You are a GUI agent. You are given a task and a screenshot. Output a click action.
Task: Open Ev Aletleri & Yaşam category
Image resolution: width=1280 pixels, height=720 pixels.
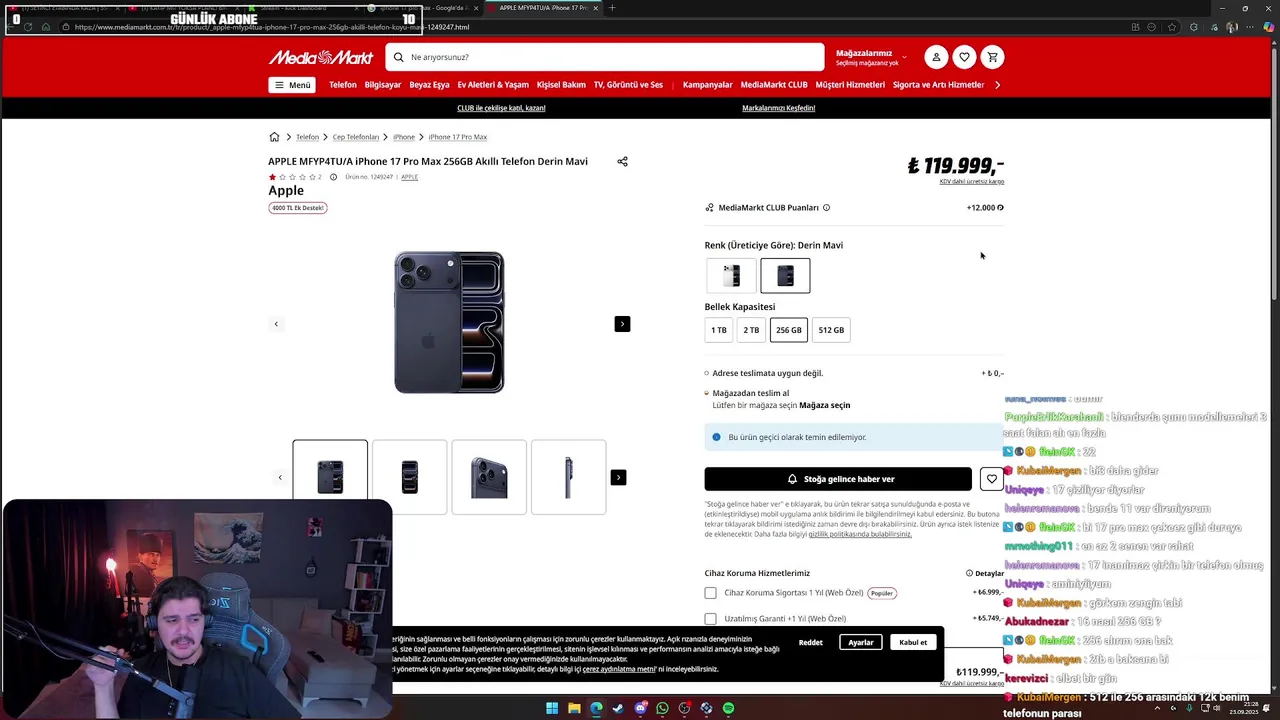tap(493, 85)
